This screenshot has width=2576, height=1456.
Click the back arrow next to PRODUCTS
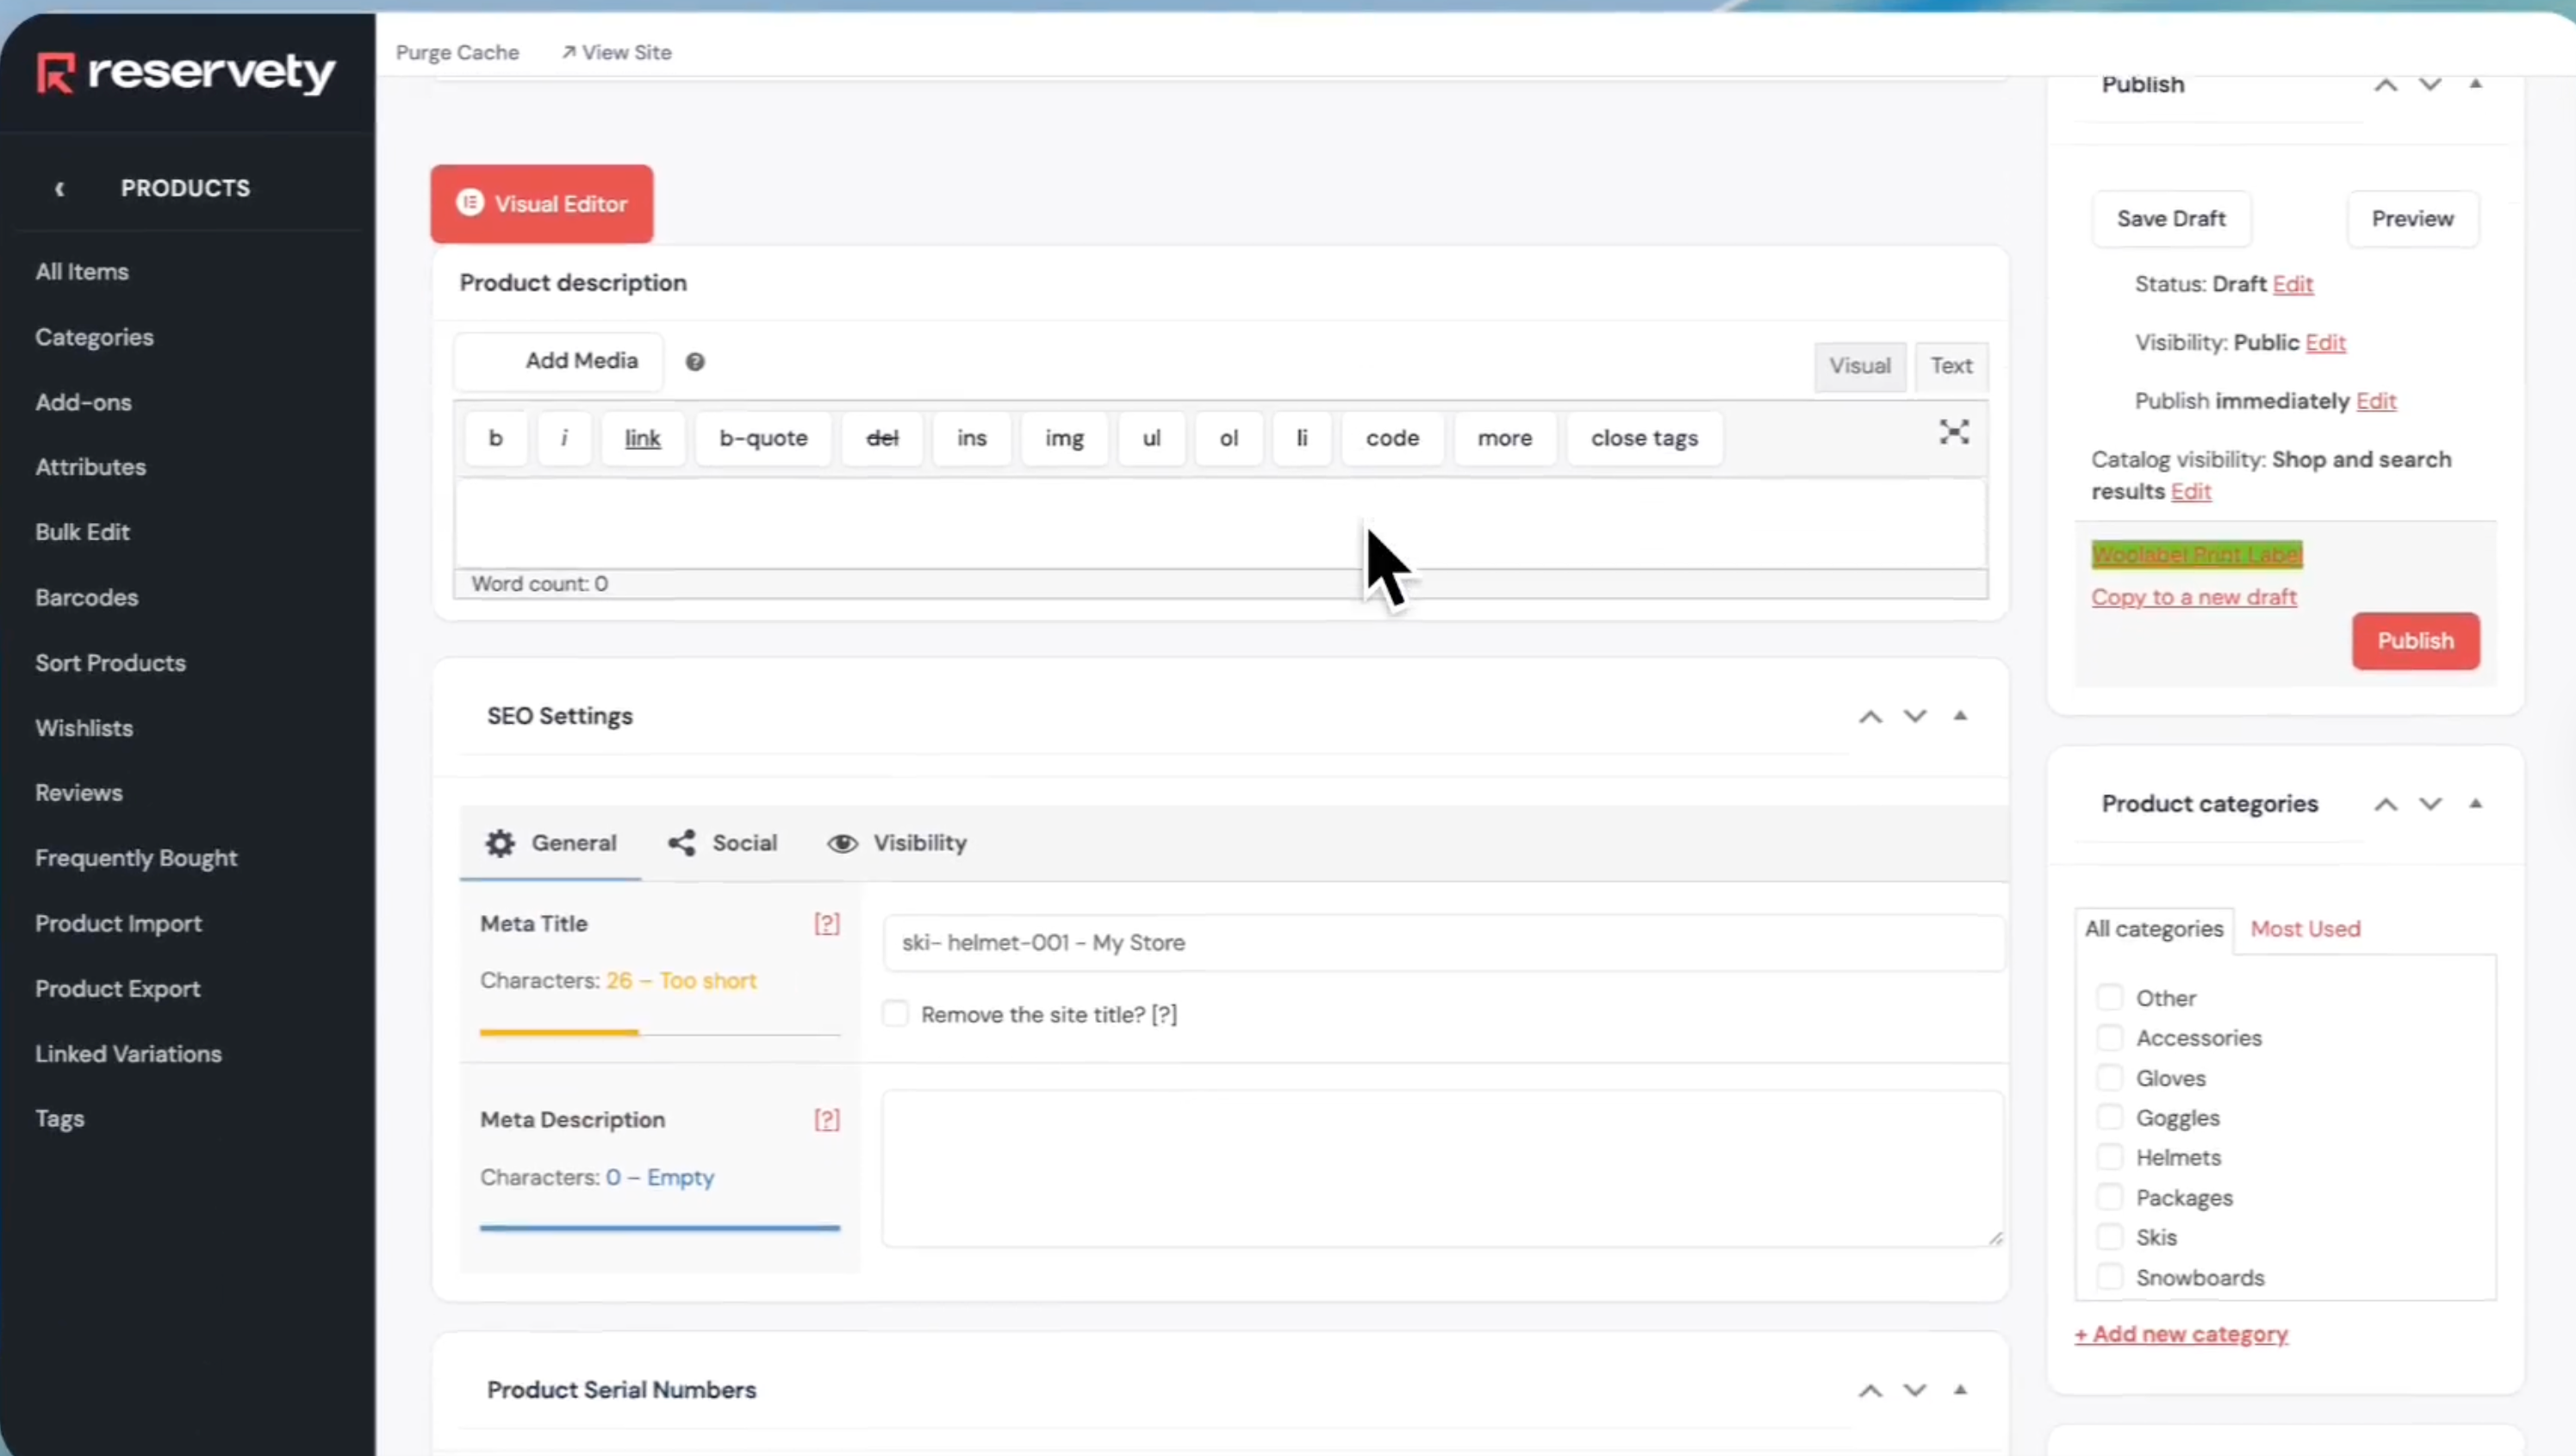point(60,188)
